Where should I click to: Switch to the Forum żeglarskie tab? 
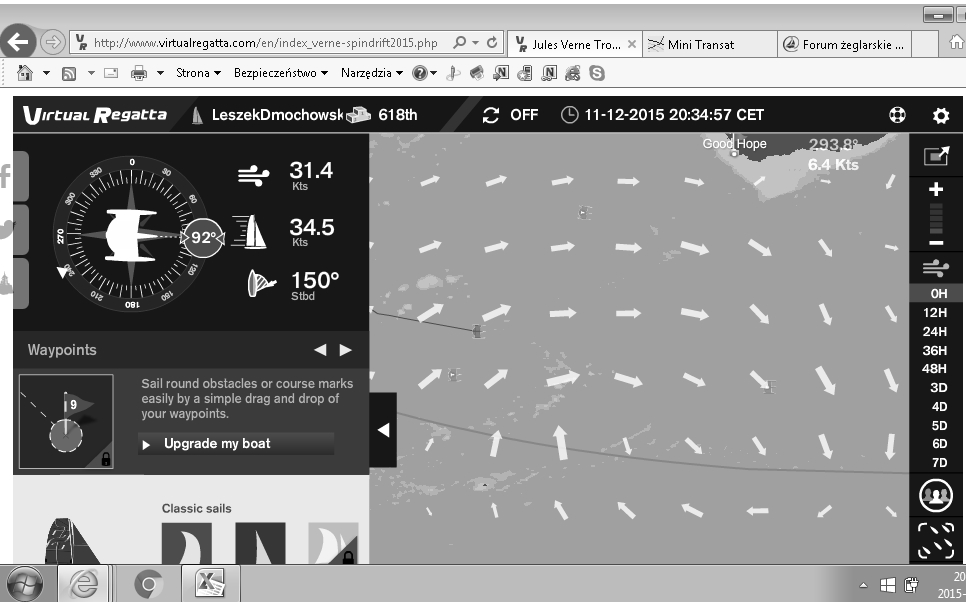point(845,44)
